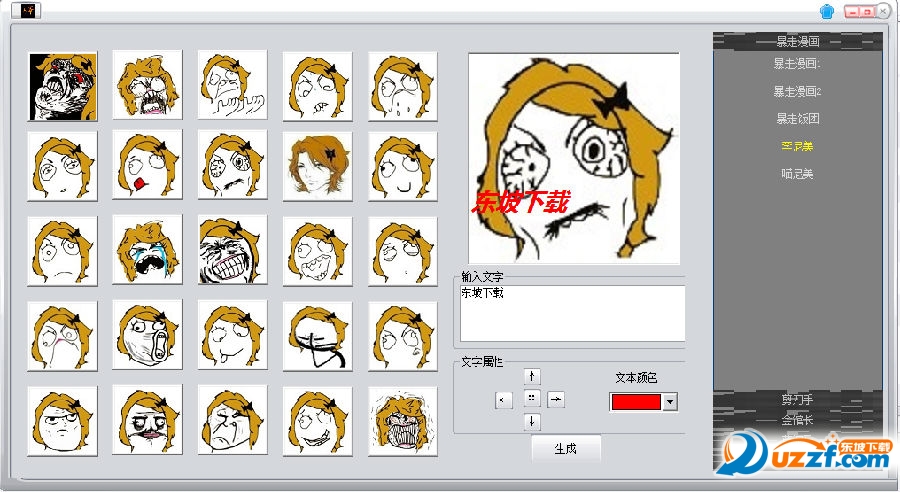Select the black-background rage face thumbnail
This screenshot has width=900, height=492.
pyautogui.click(x=63, y=87)
